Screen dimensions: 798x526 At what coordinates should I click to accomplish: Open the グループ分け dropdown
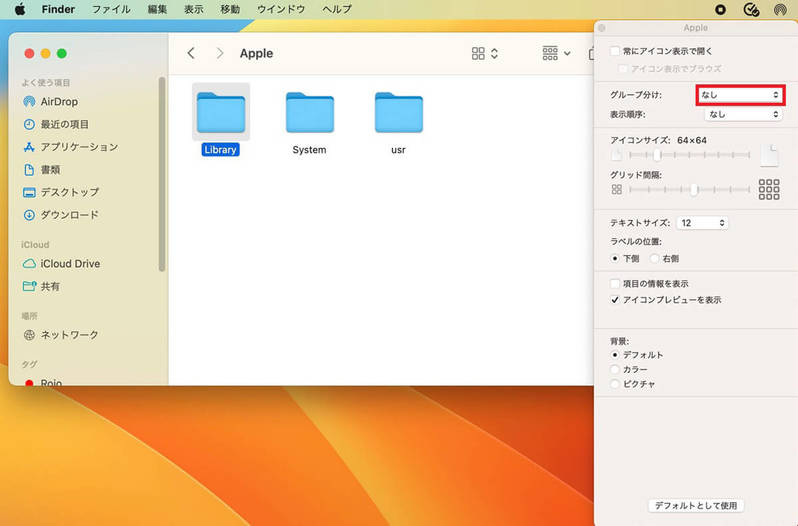tap(740, 95)
